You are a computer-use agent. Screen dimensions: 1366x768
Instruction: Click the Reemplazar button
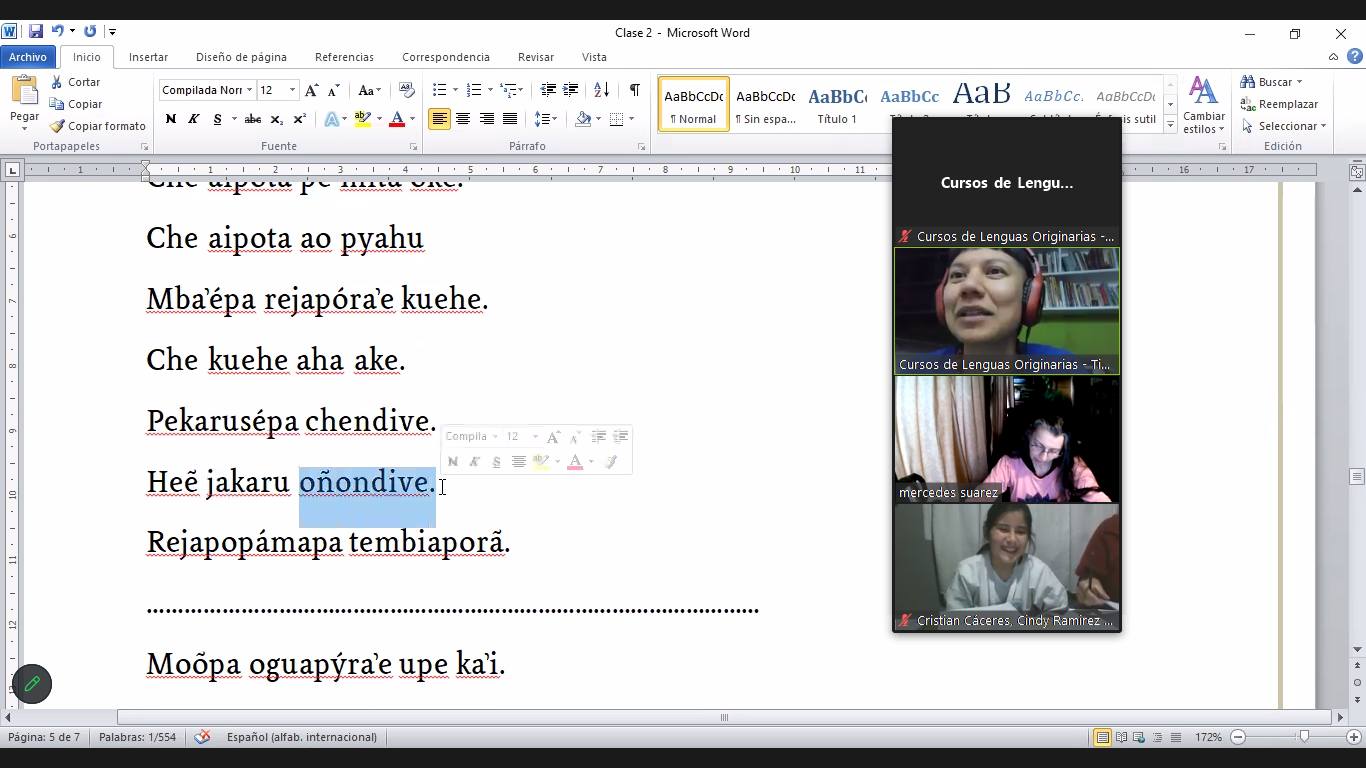[1279, 104]
